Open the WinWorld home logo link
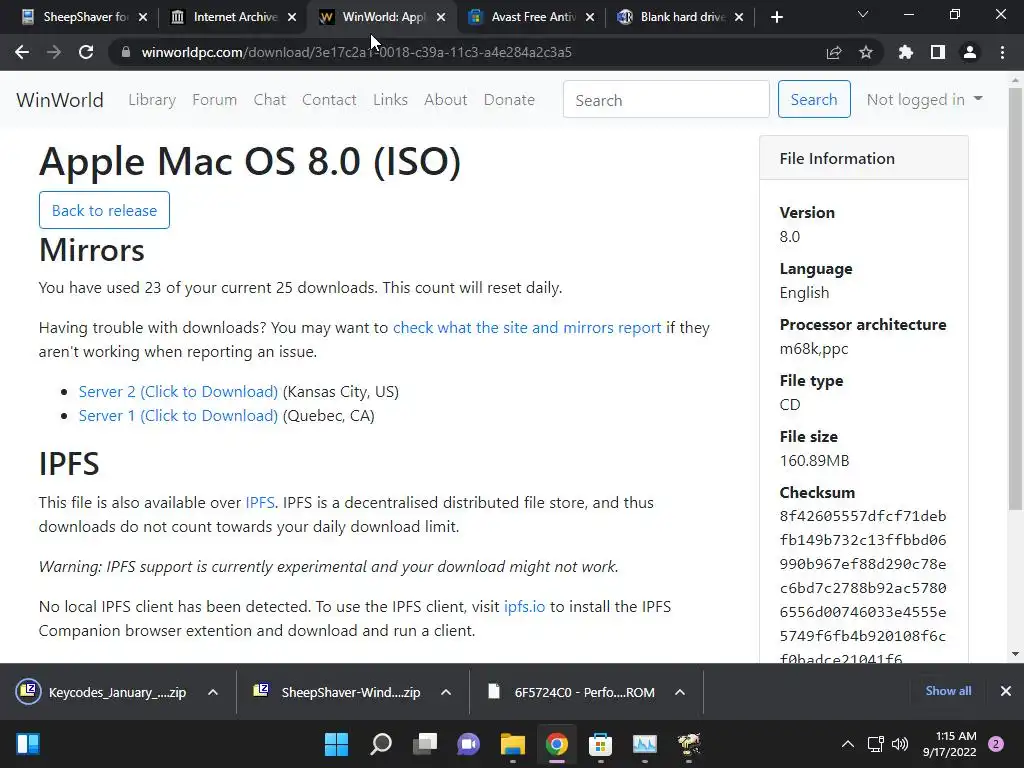The width and height of the screenshot is (1024, 768). tap(60, 100)
